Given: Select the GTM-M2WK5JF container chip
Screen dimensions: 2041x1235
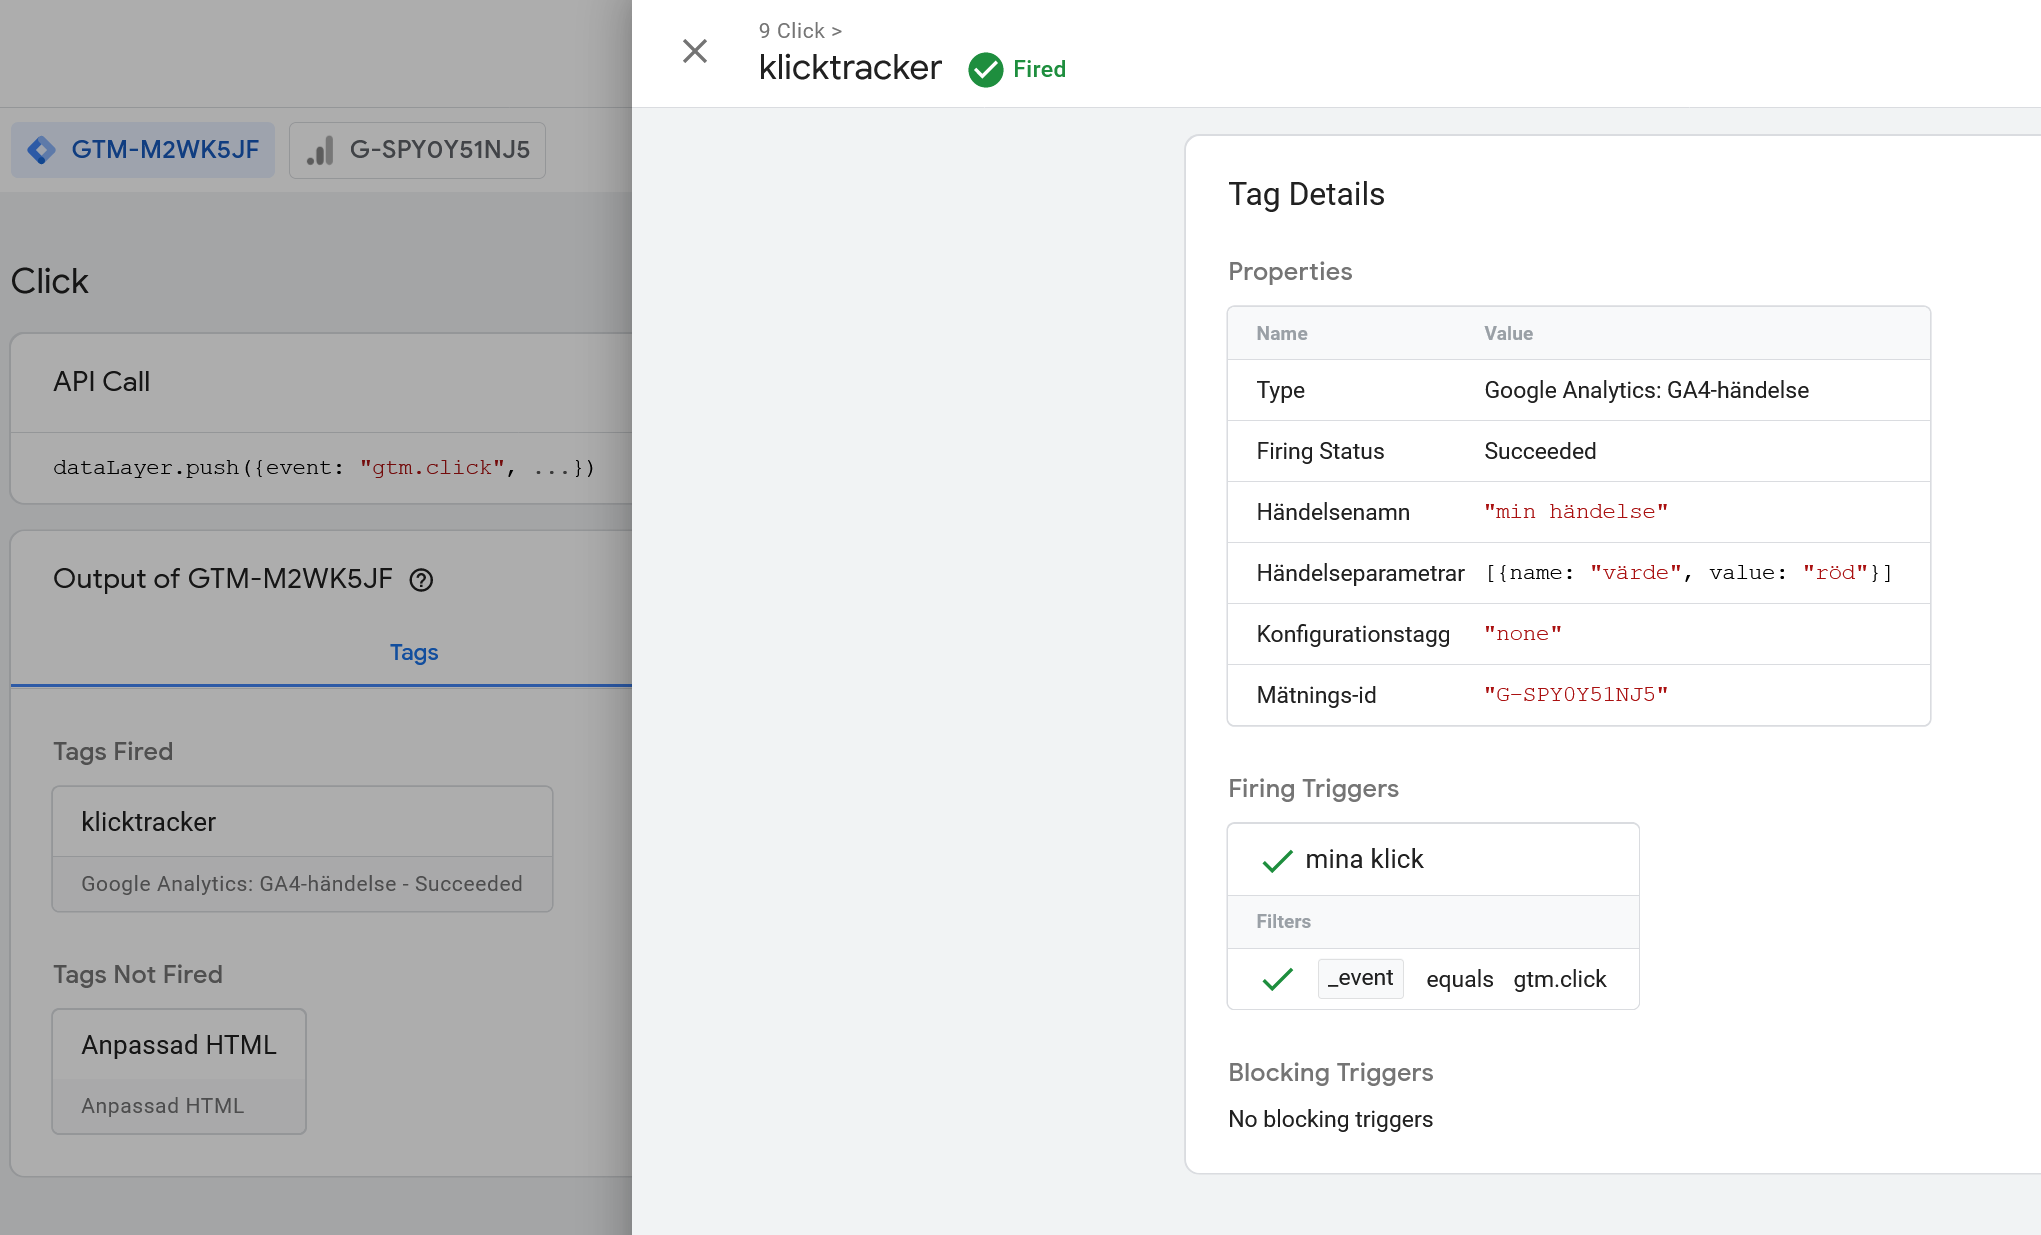Looking at the screenshot, I should tap(143, 150).
